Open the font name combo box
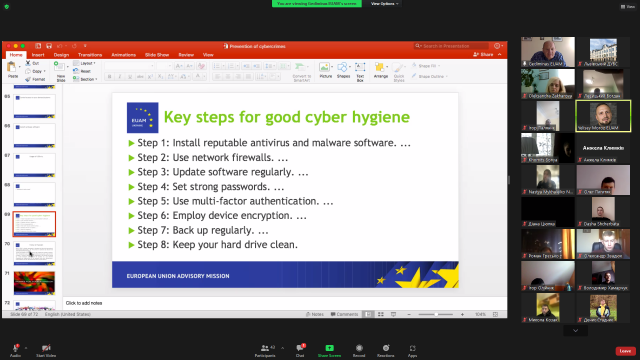 (x=130, y=66)
